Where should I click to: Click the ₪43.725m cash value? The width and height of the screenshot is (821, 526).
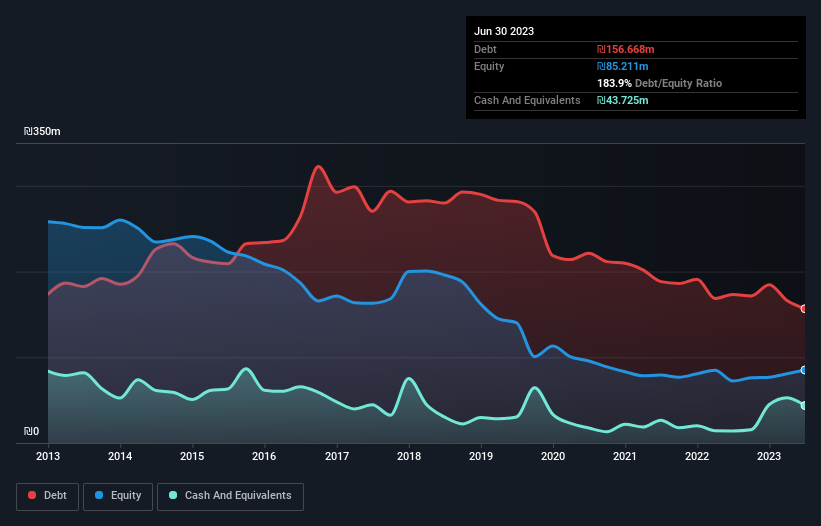click(x=623, y=100)
